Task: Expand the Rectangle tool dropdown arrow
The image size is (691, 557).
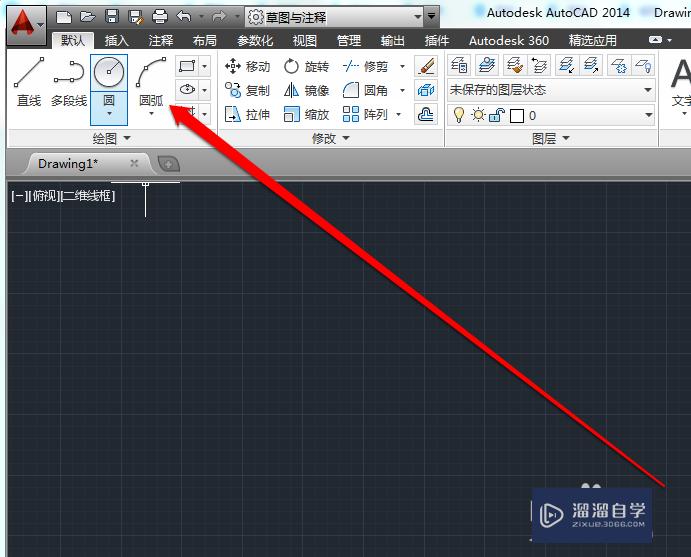Action: pos(204,67)
